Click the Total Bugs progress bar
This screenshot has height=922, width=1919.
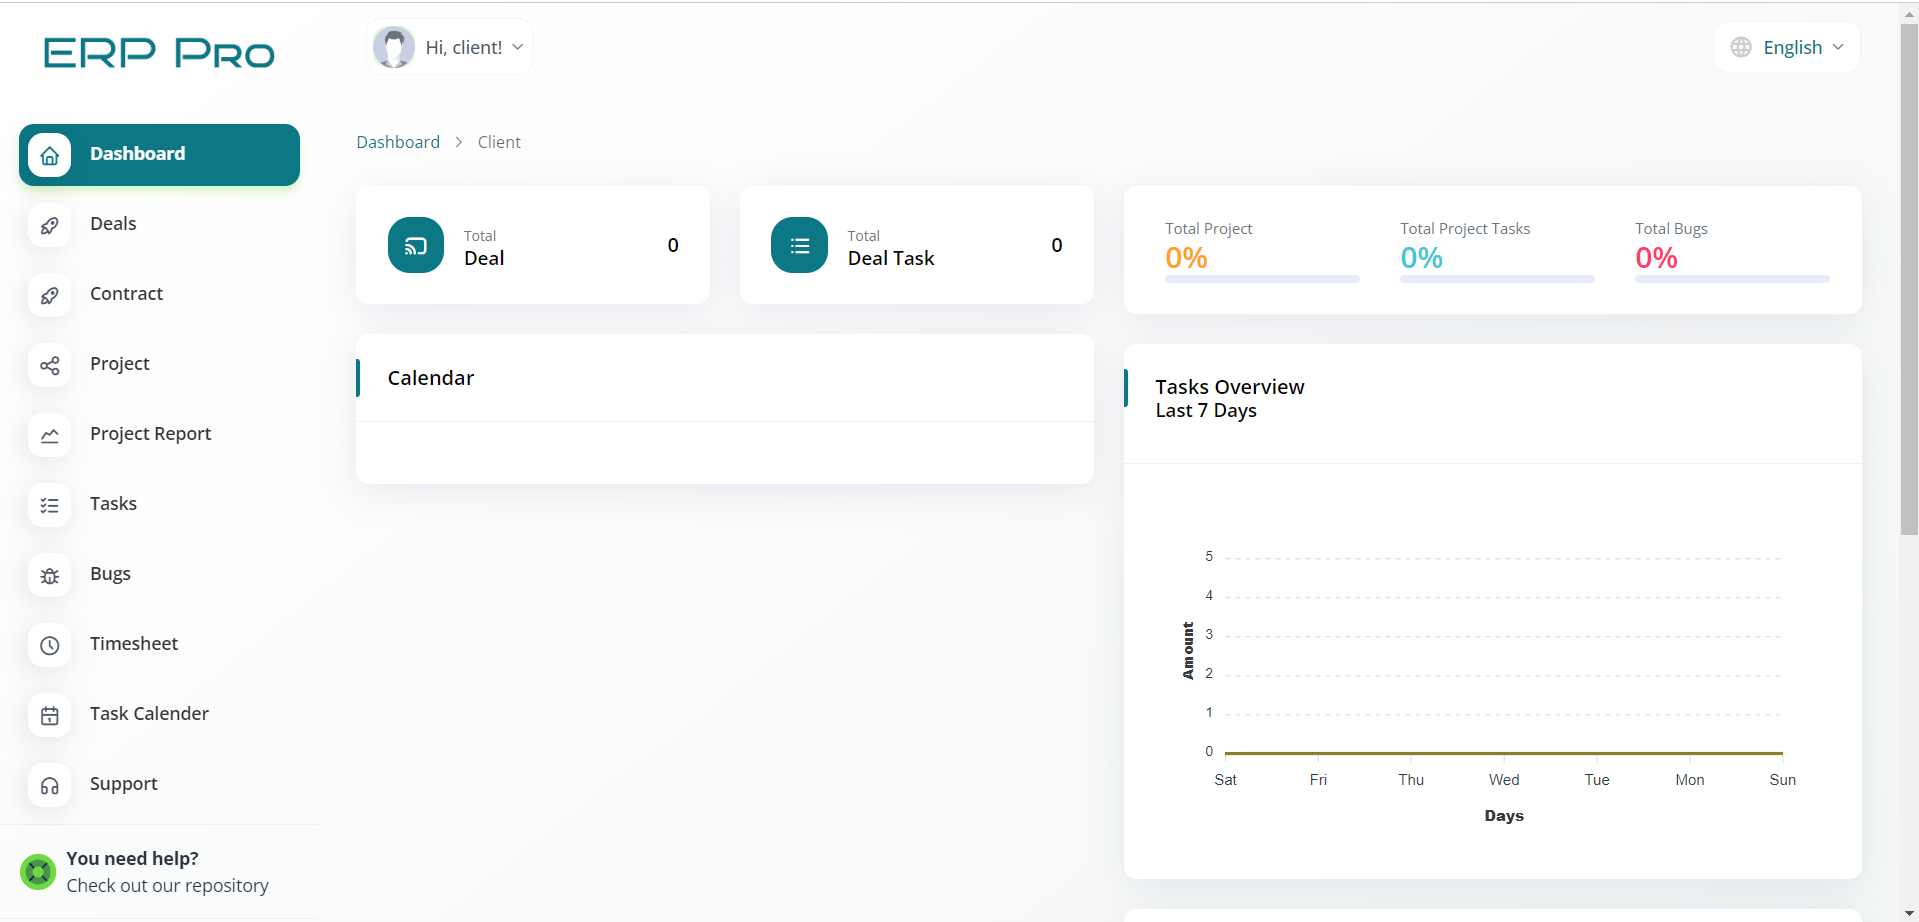pos(1732,279)
